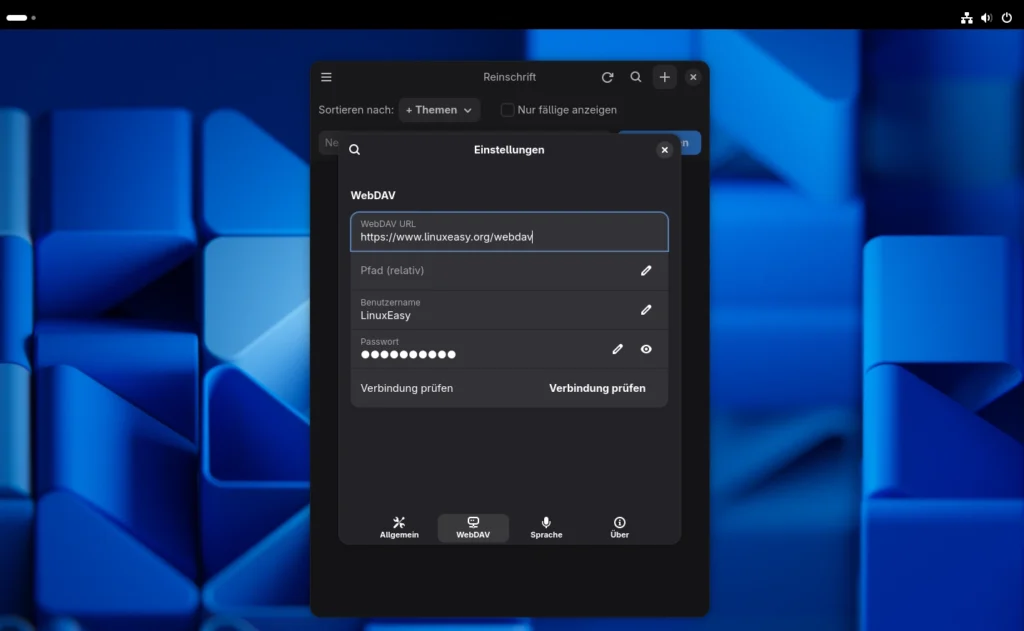The image size is (1024, 631).
Task: Create a new note with the plus icon
Action: tap(665, 77)
